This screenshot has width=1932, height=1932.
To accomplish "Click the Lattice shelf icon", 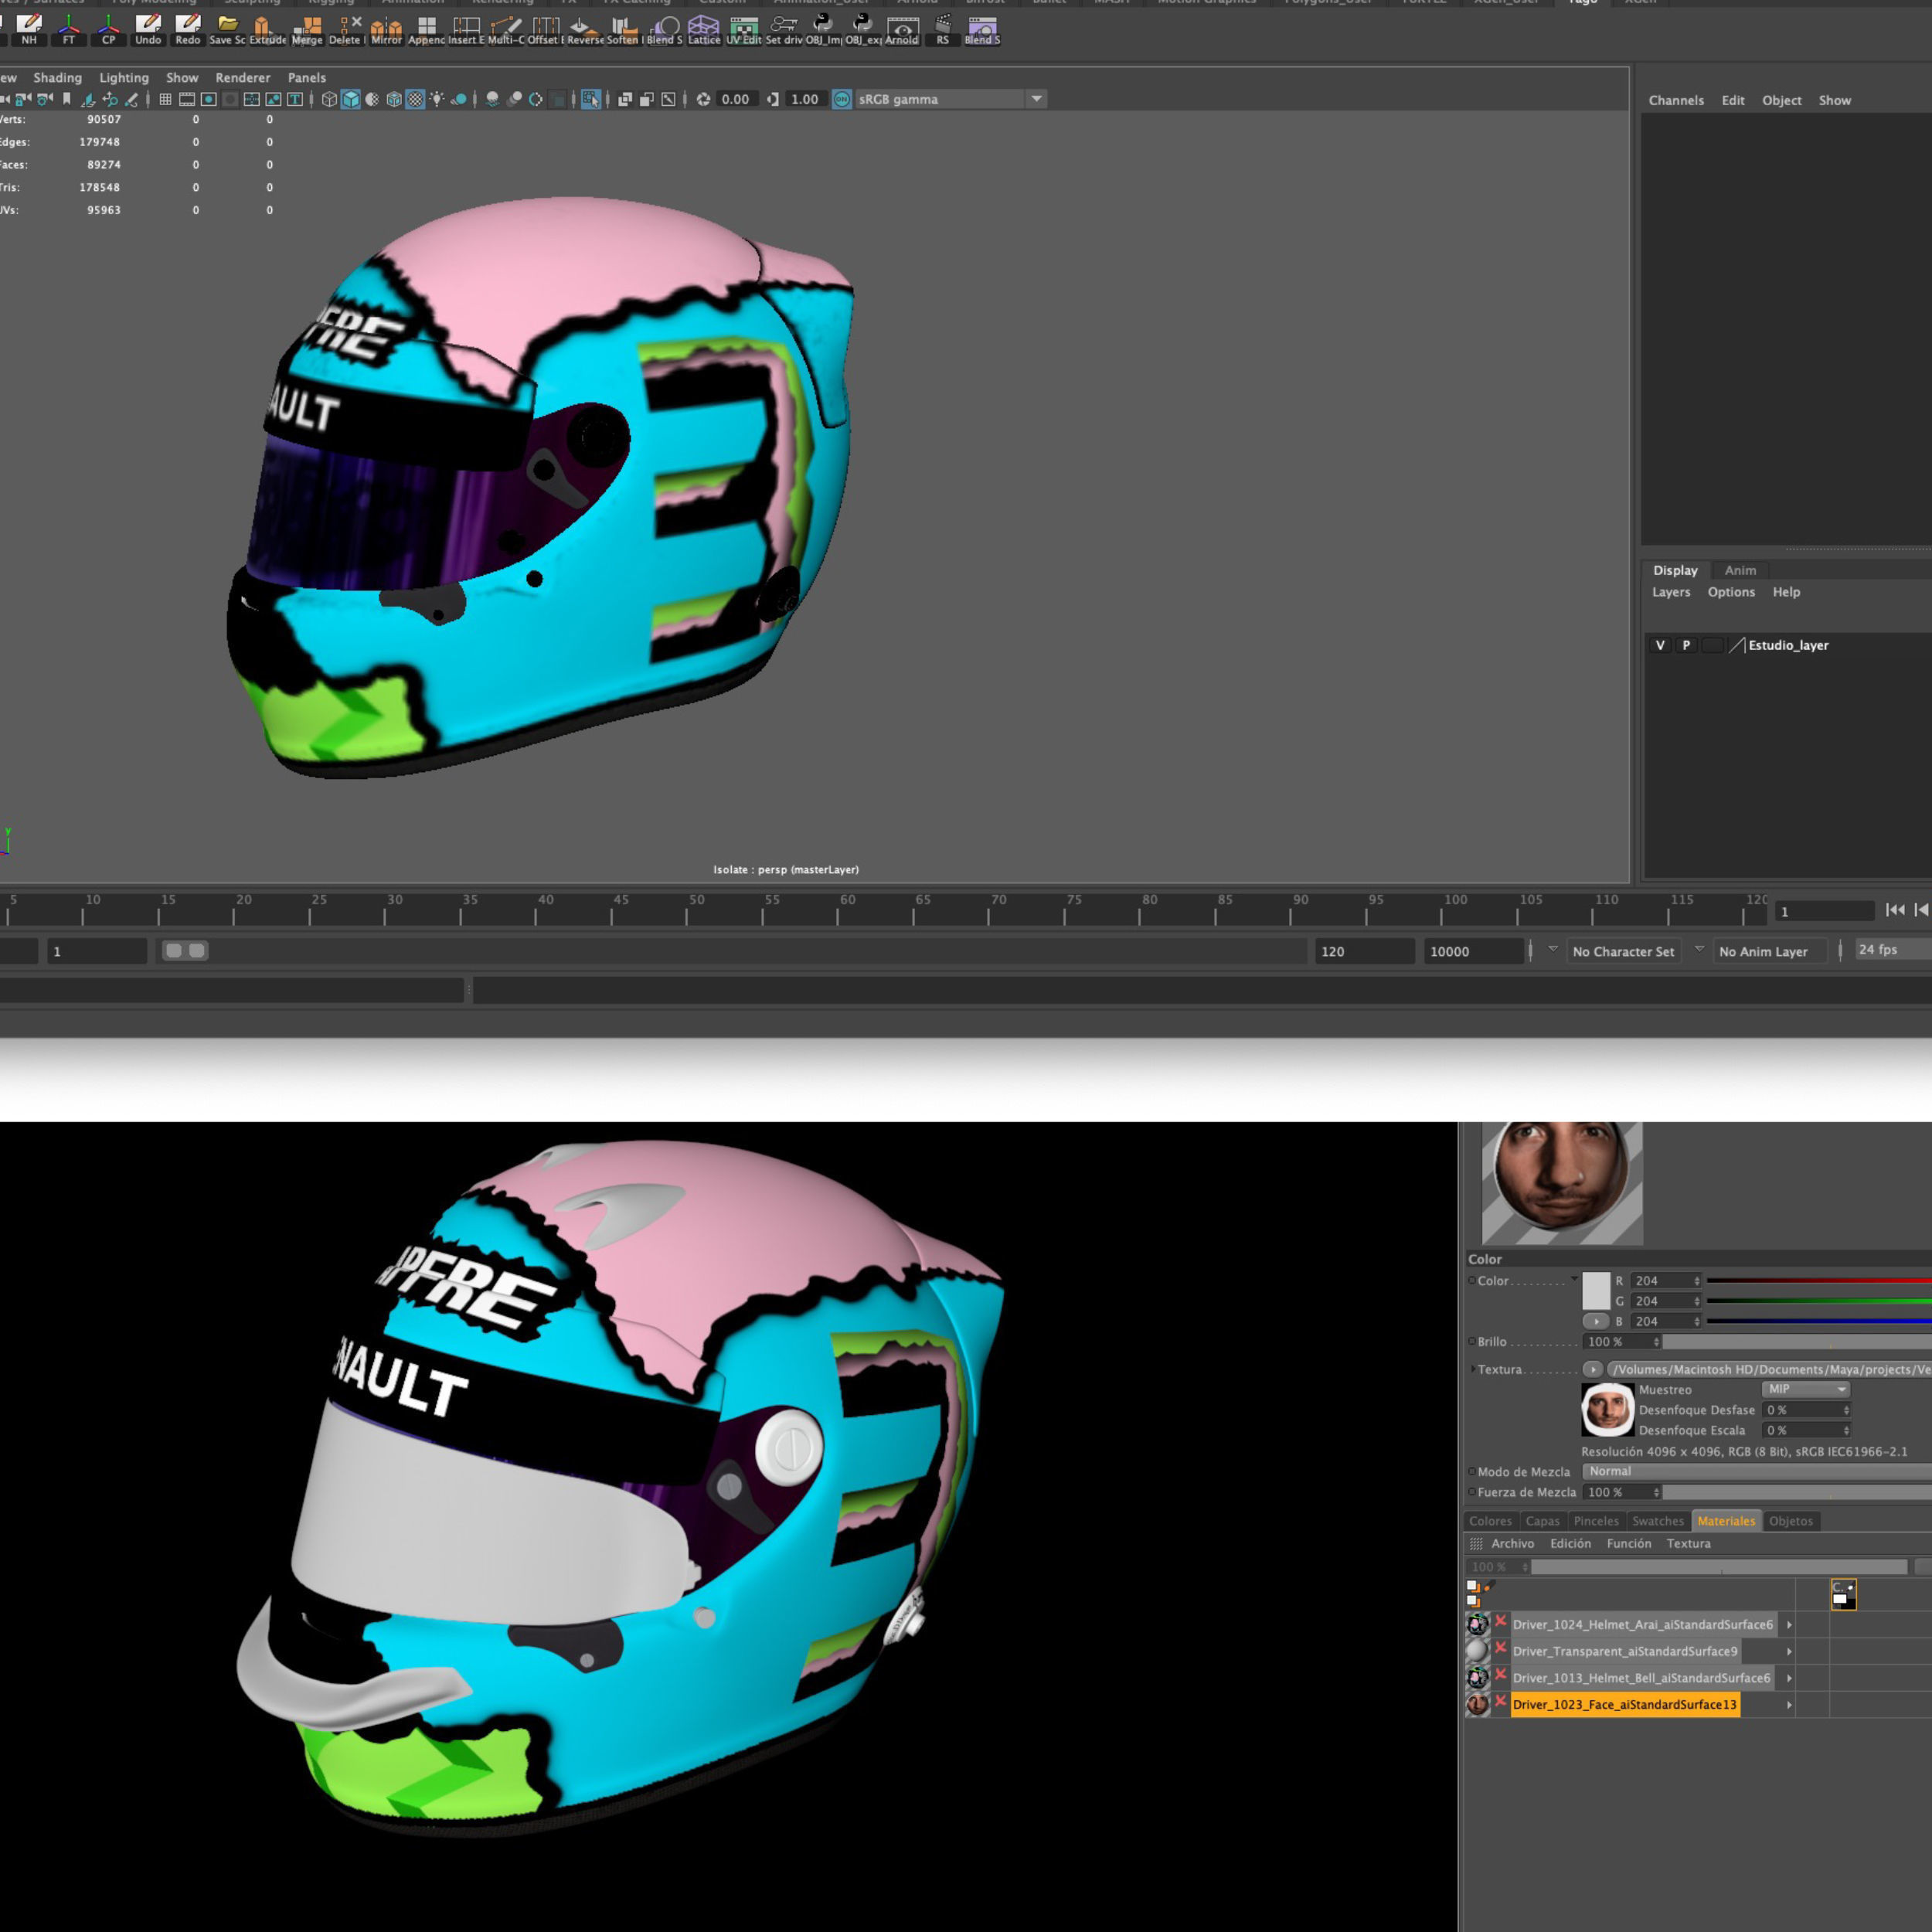I will (x=704, y=29).
